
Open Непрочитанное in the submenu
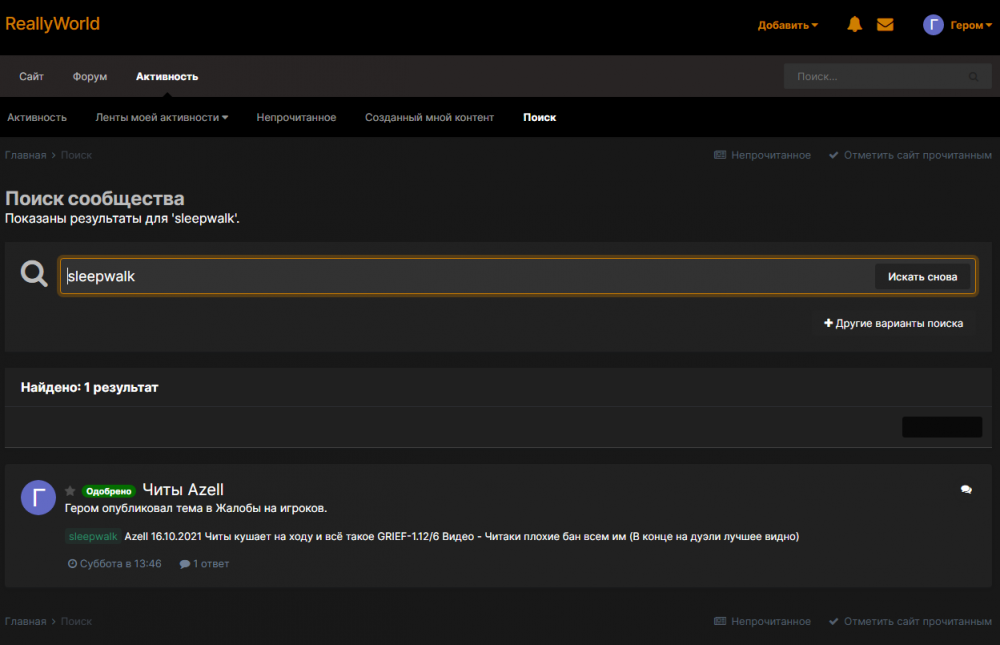(x=296, y=117)
